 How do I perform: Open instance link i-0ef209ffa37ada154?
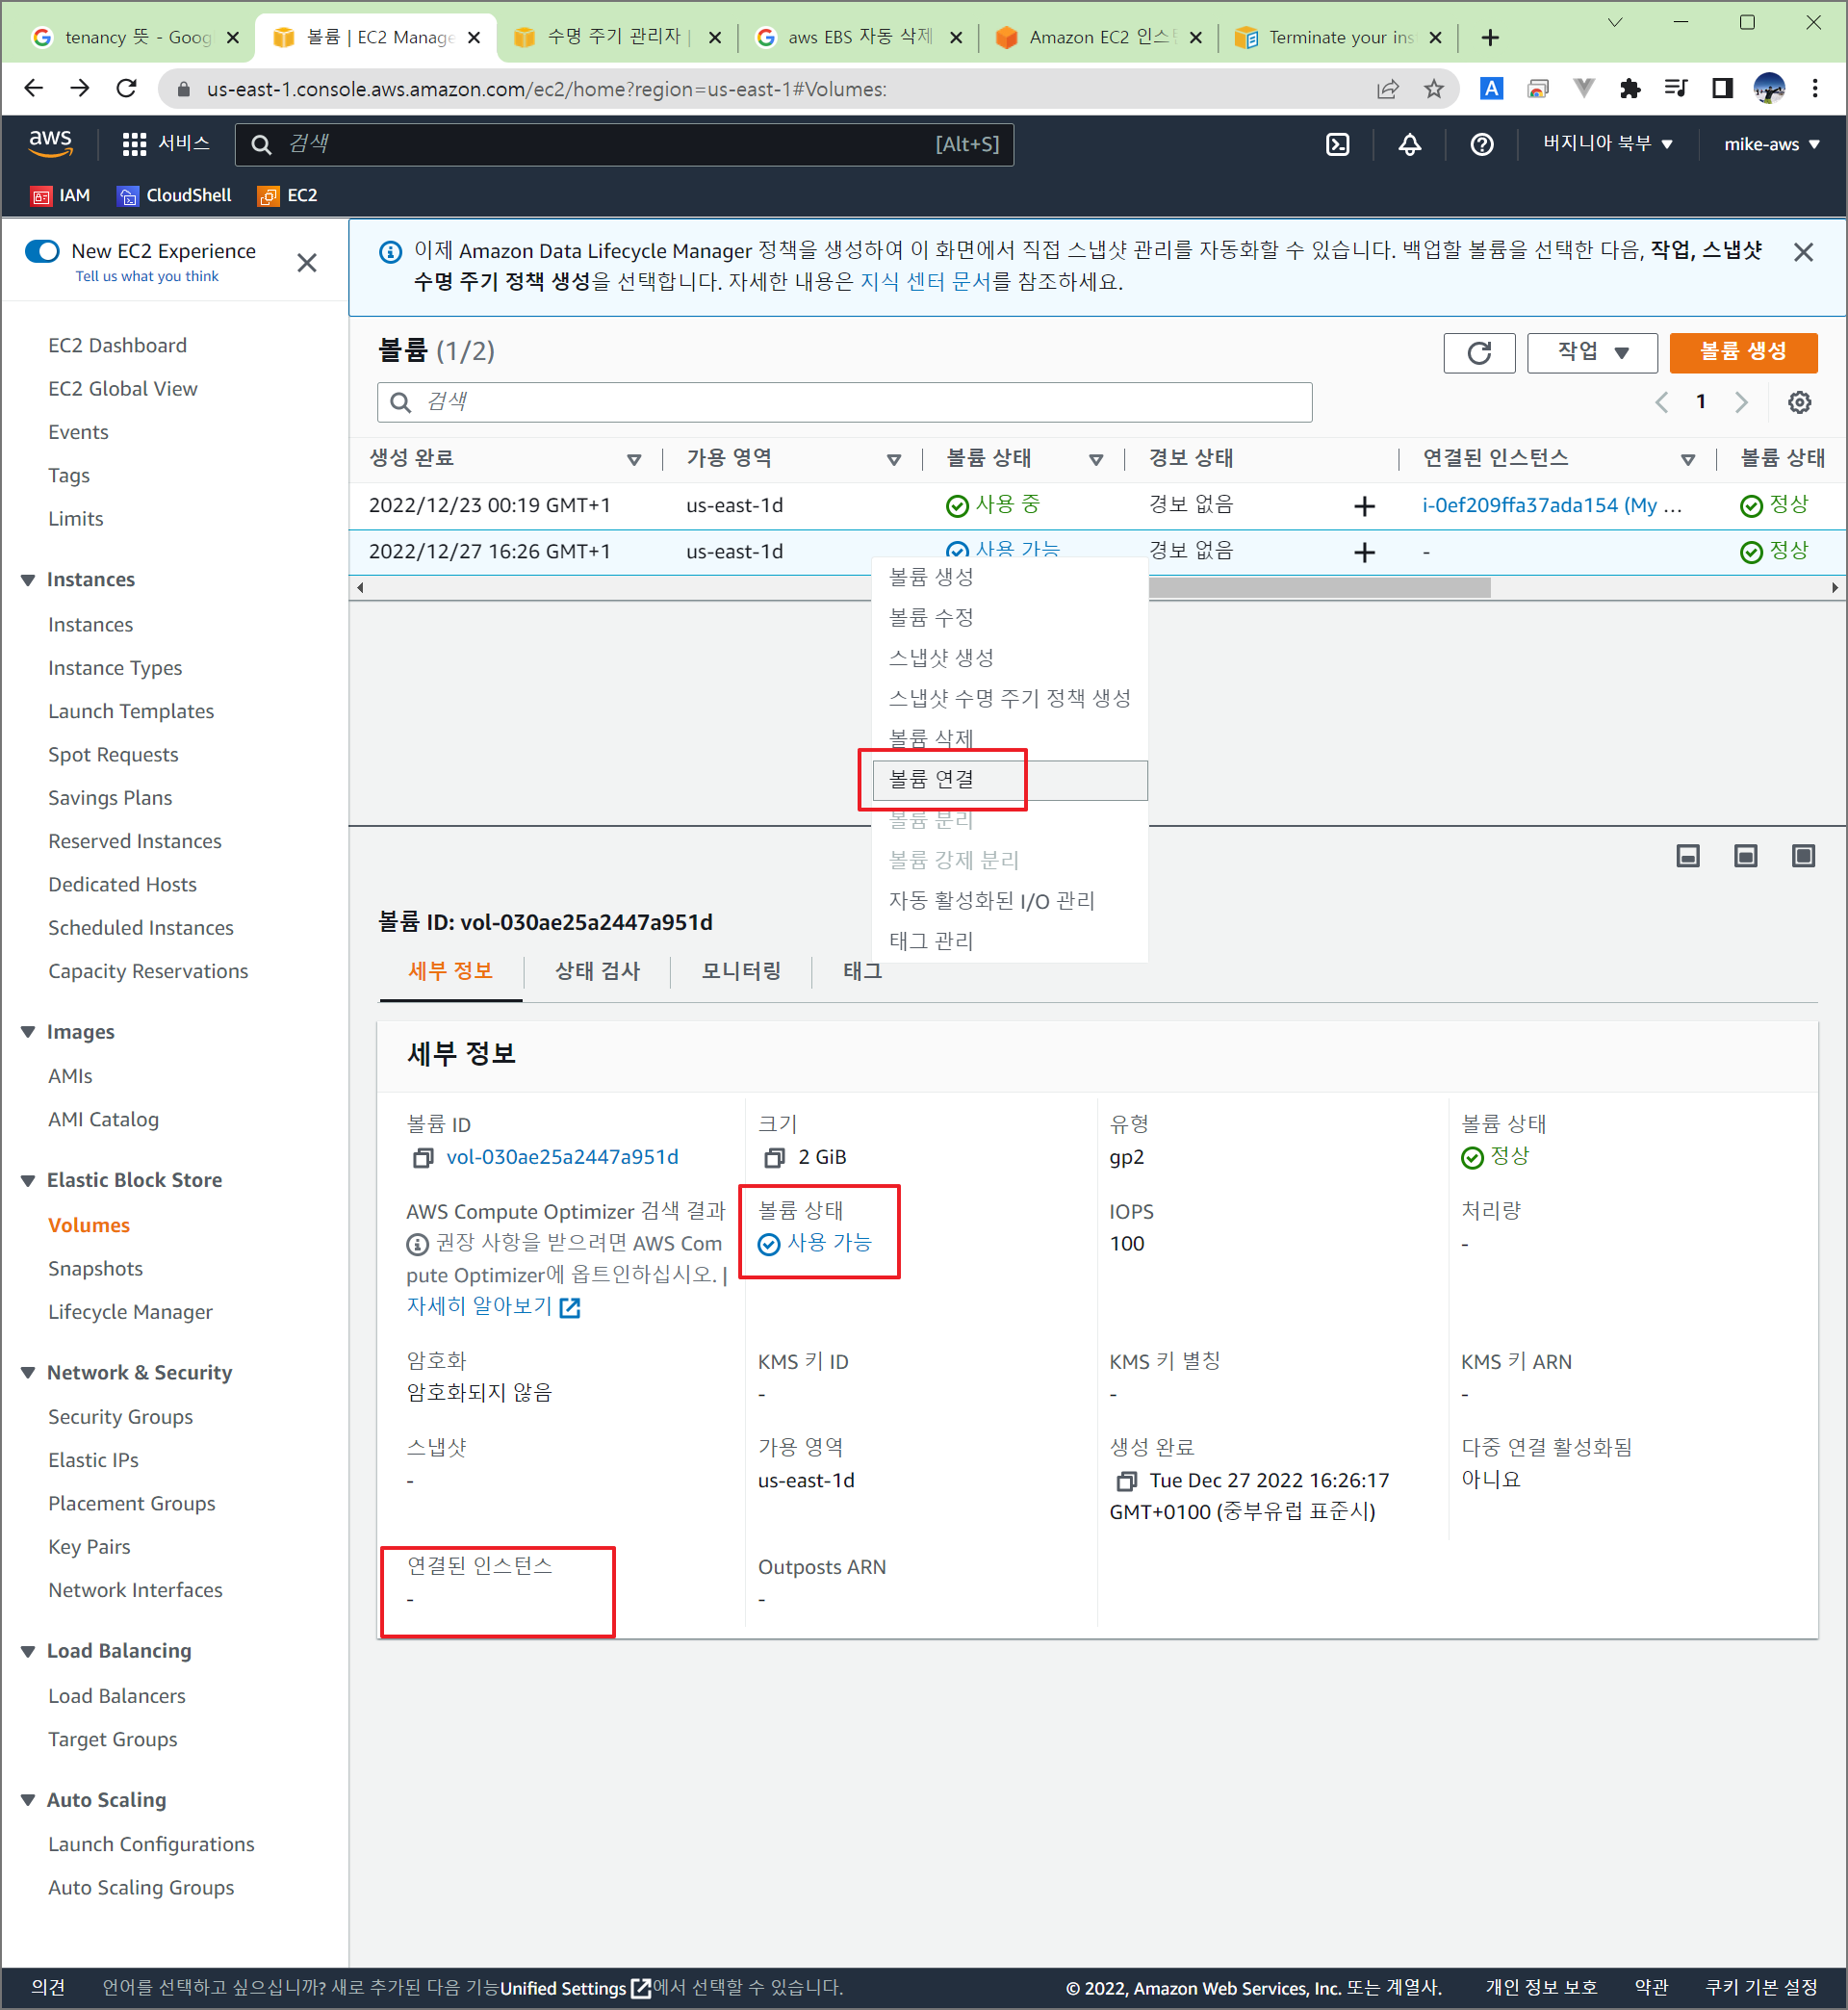[1552, 506]
